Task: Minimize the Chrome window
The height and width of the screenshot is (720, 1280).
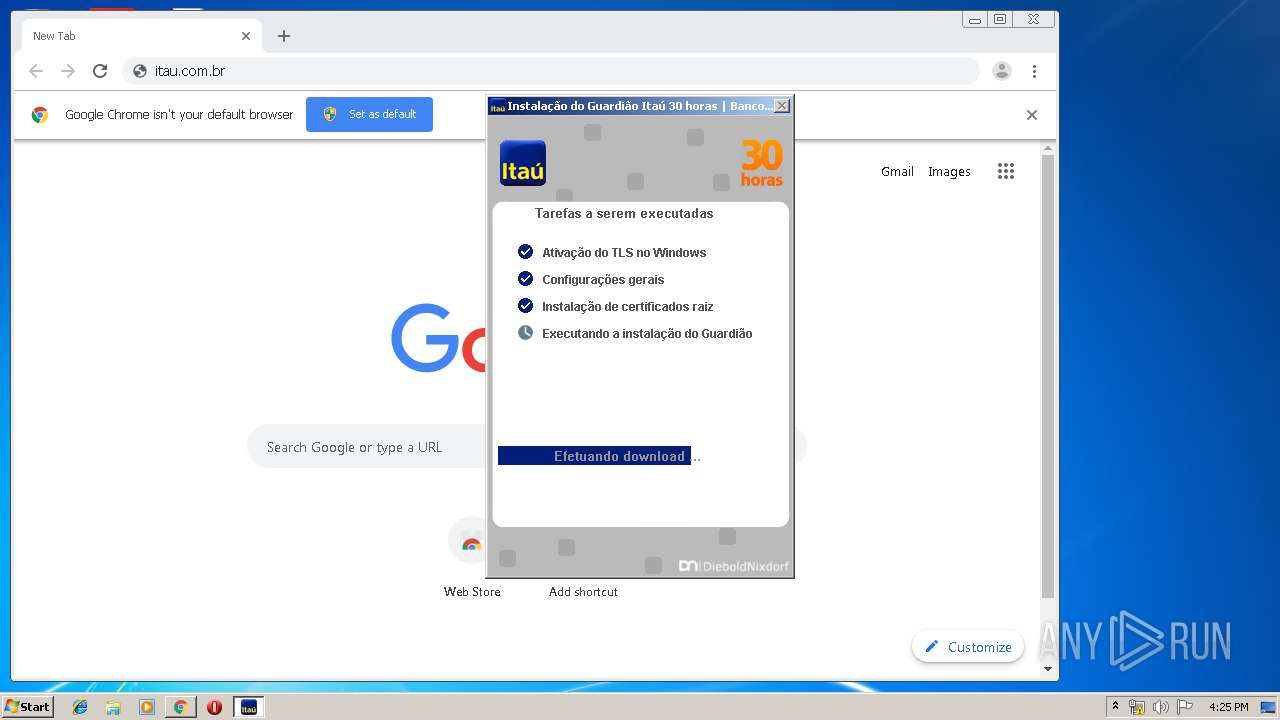Action: point(974,19)
